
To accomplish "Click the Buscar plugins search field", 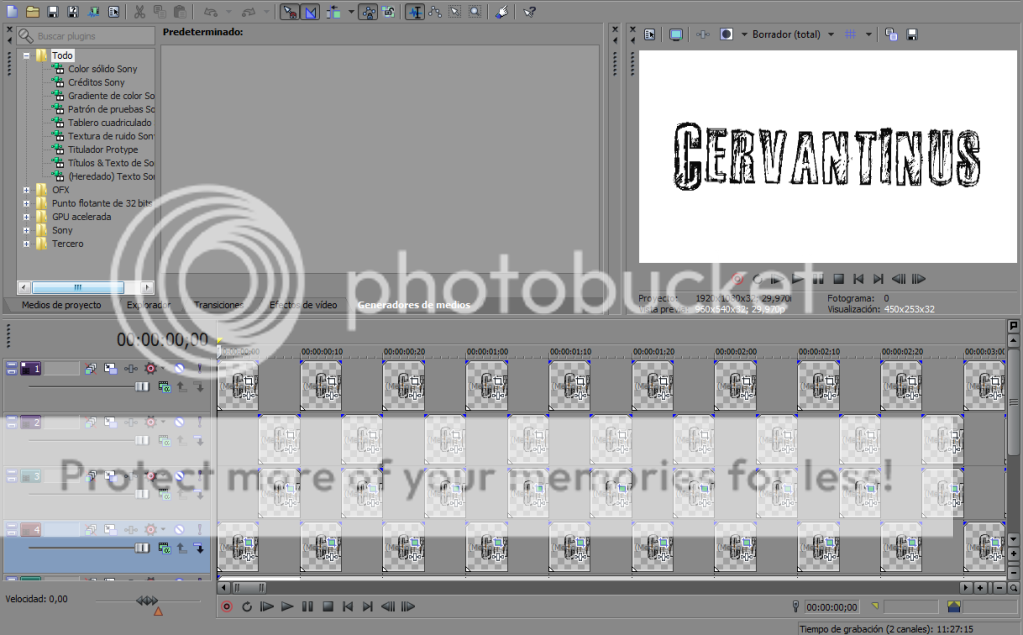I will point(85,36).
